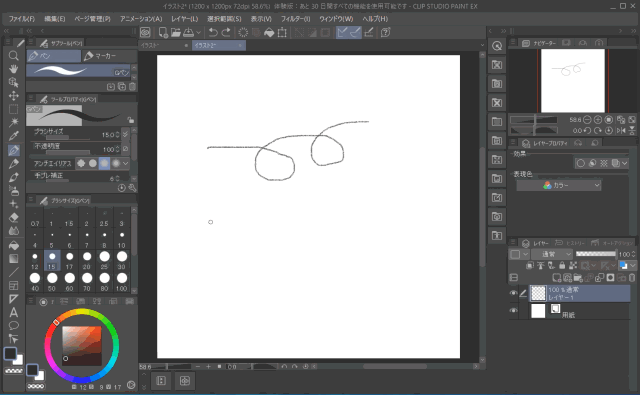Open the ファイル(F) menu
Viewport: 640px width, 395px height.
(x=22, y=19)
